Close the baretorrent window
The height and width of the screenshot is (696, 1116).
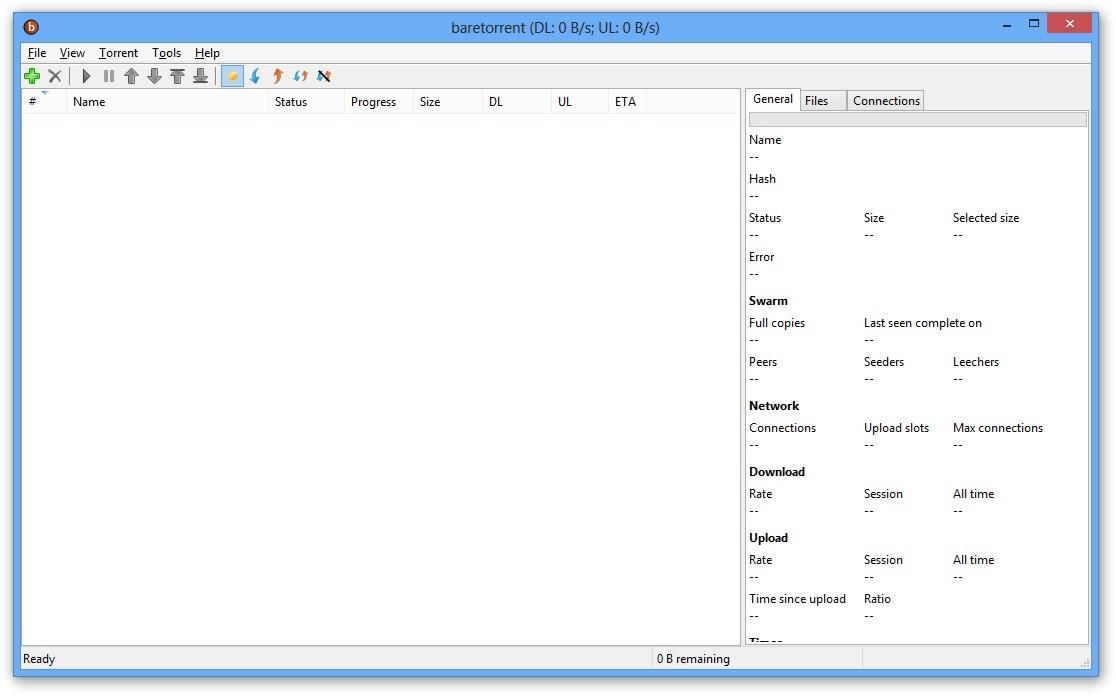click(1070, 24)
